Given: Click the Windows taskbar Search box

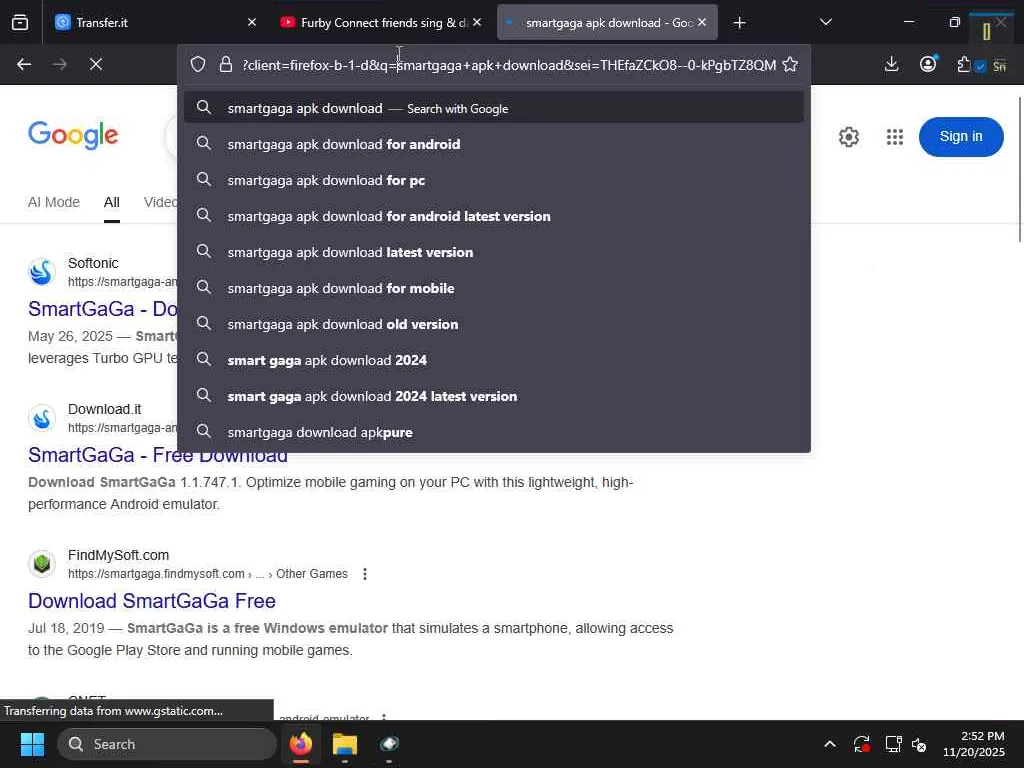Looking at the screenshot, I should tap(167, 744).
